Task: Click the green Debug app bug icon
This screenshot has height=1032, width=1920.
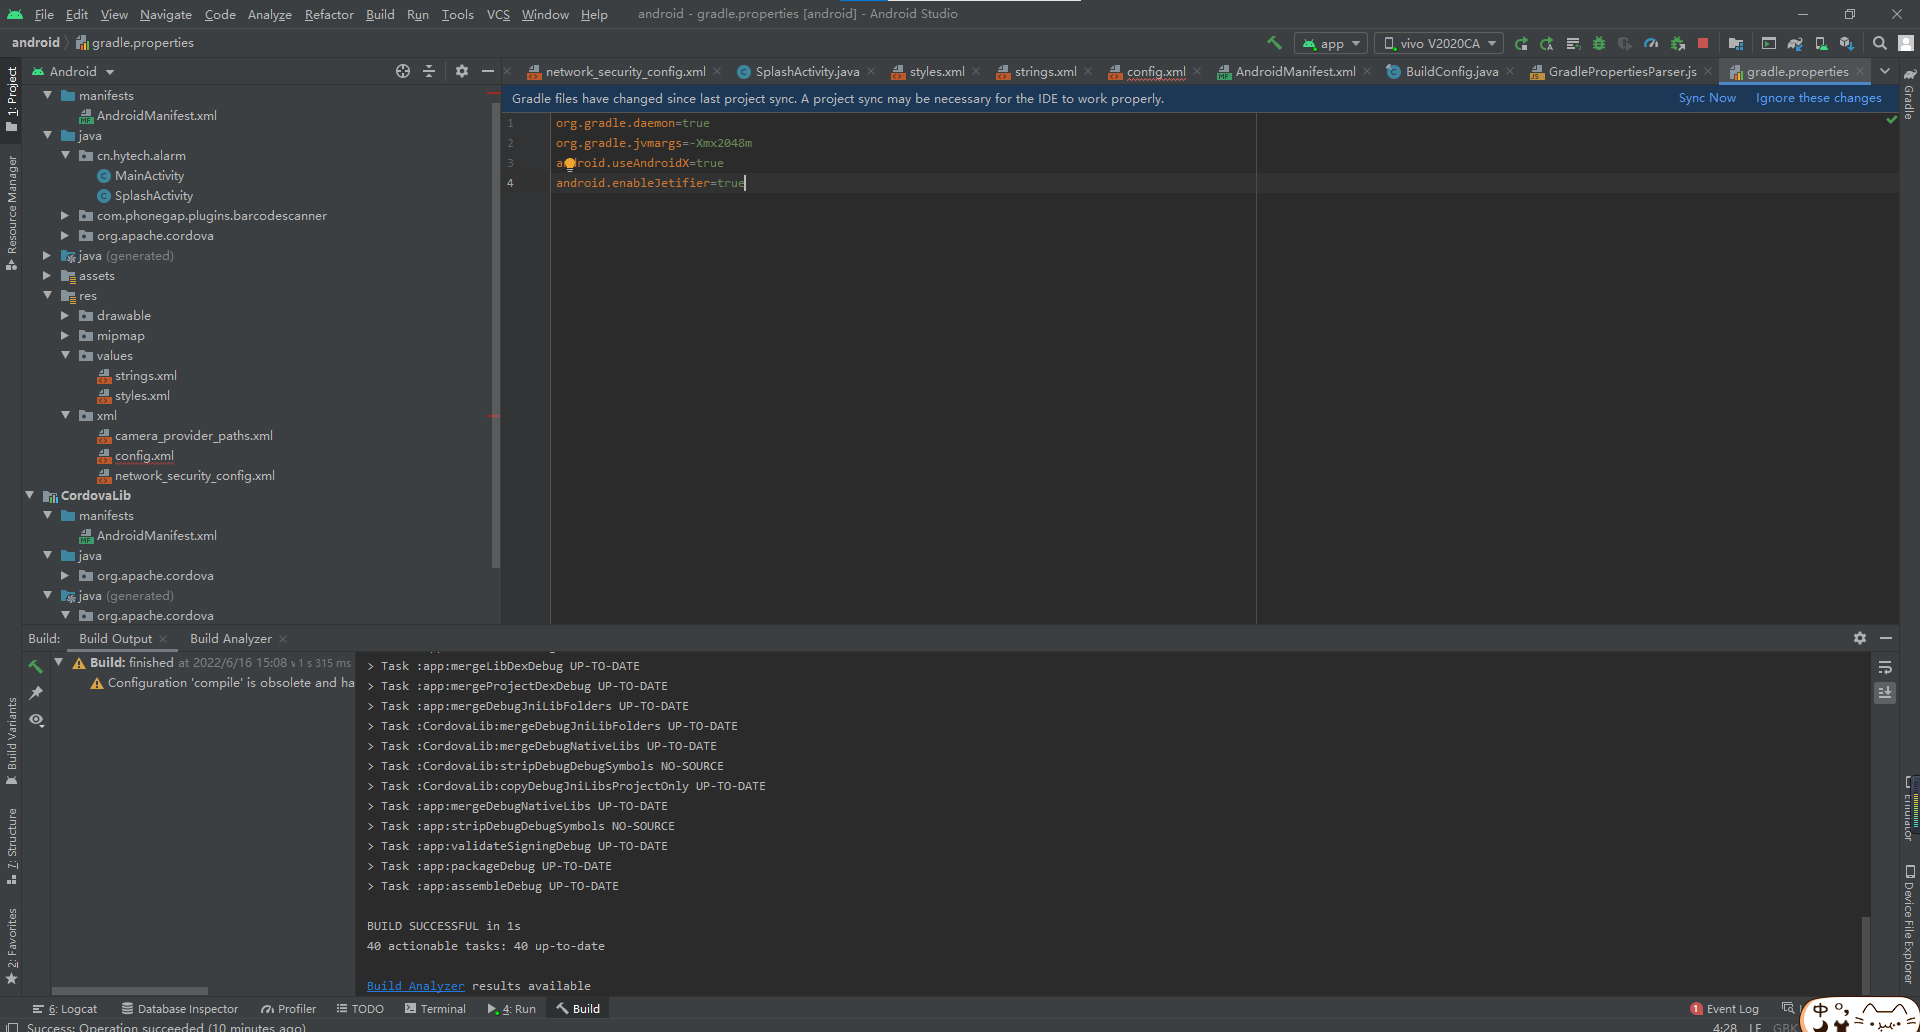Action: point(1599,43)
